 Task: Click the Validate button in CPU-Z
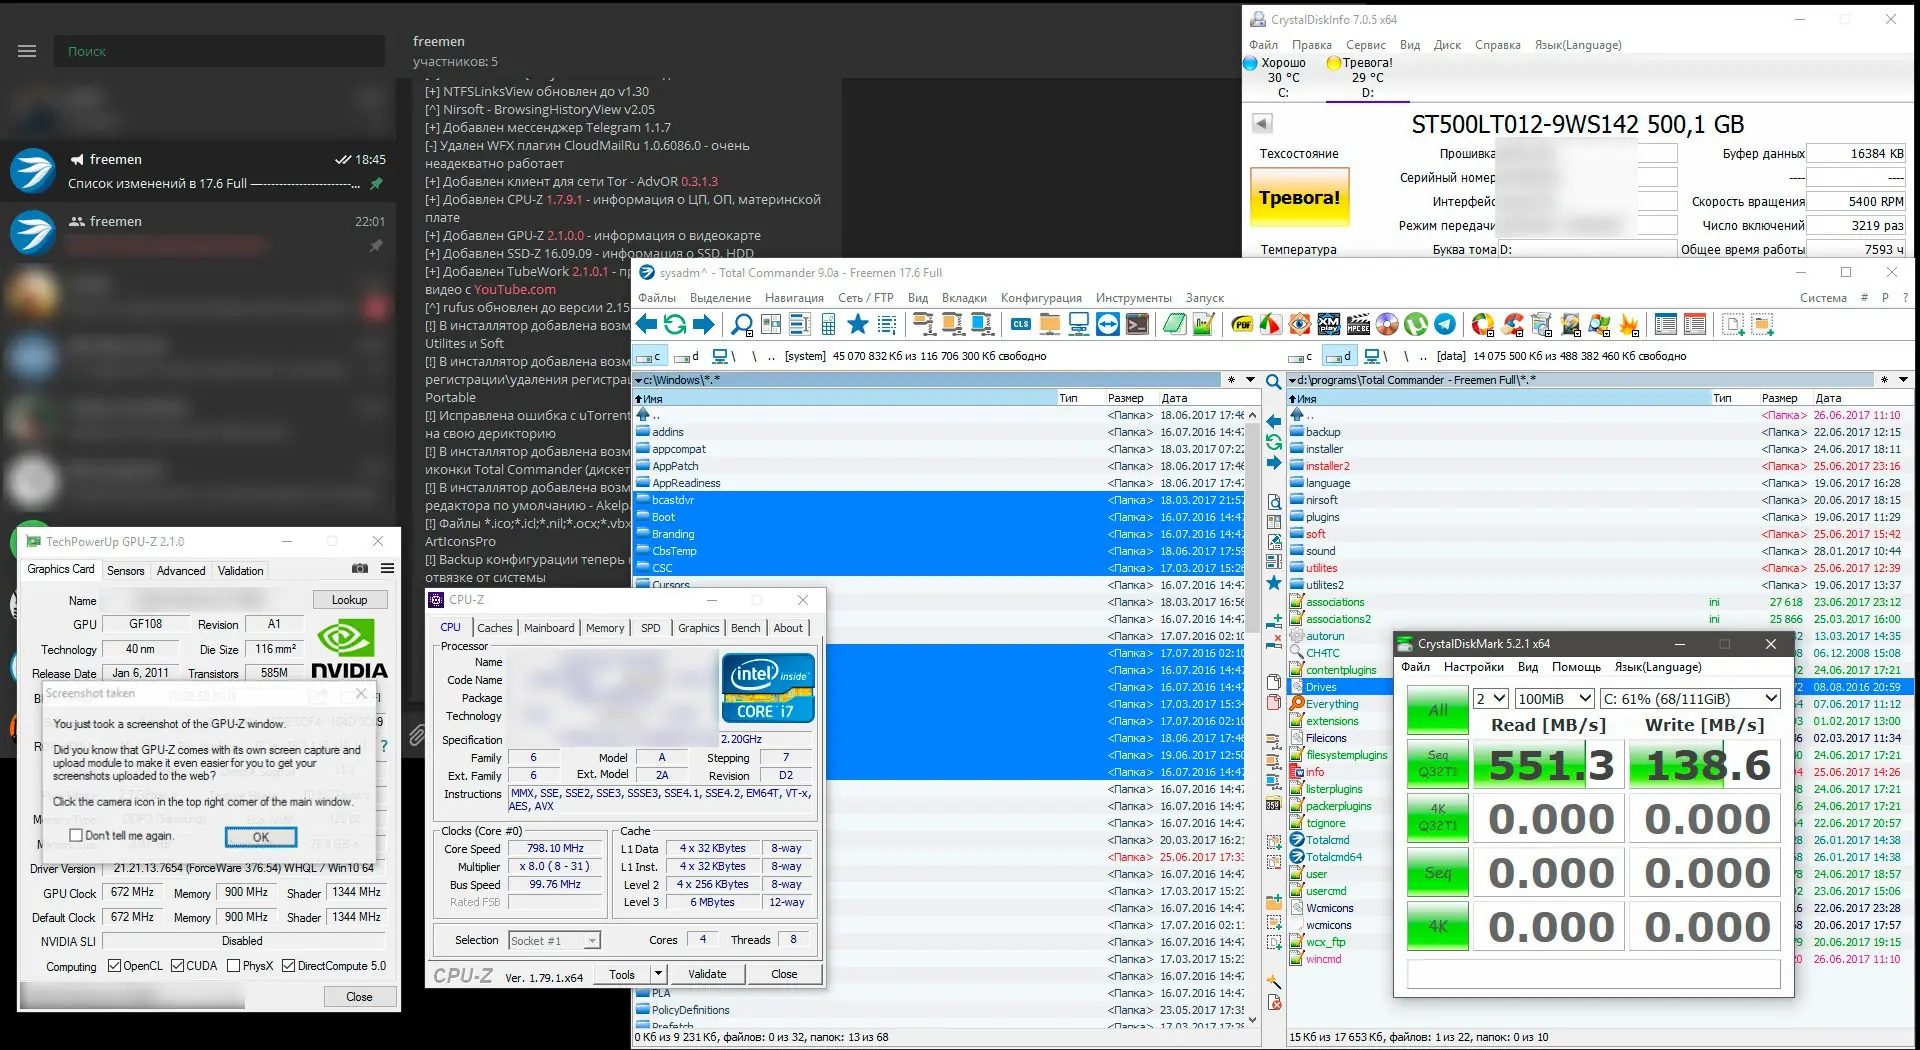(x=707, y=974)
